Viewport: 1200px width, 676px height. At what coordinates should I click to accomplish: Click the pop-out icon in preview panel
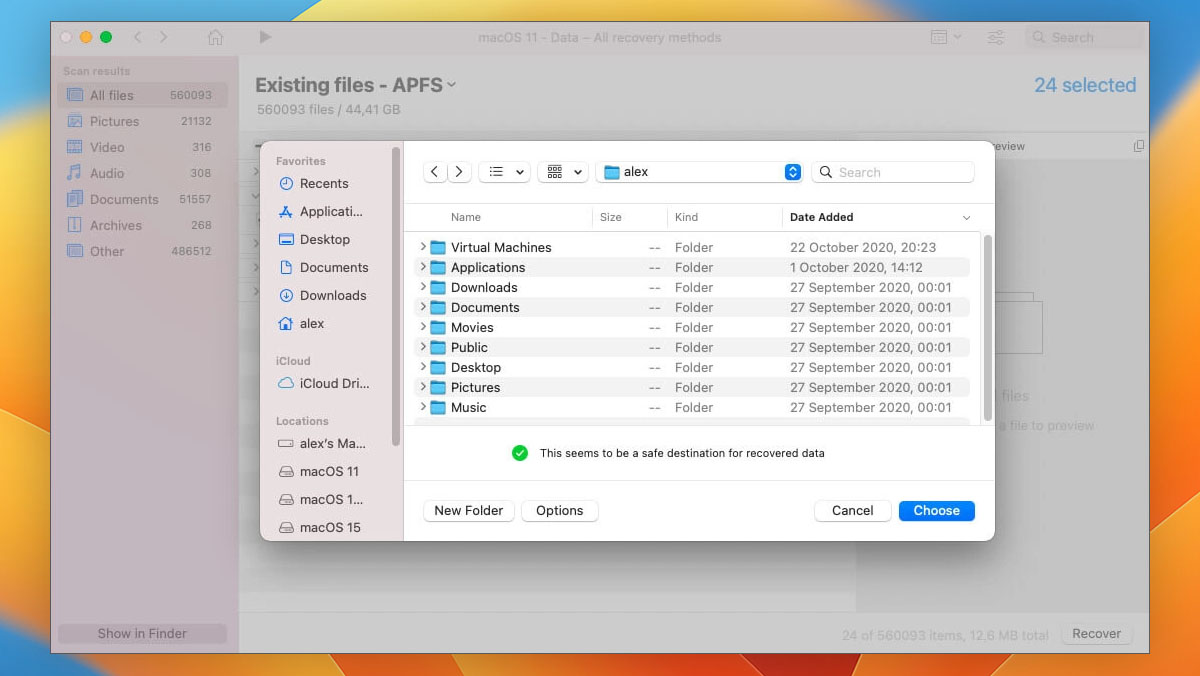[1138, 146]
